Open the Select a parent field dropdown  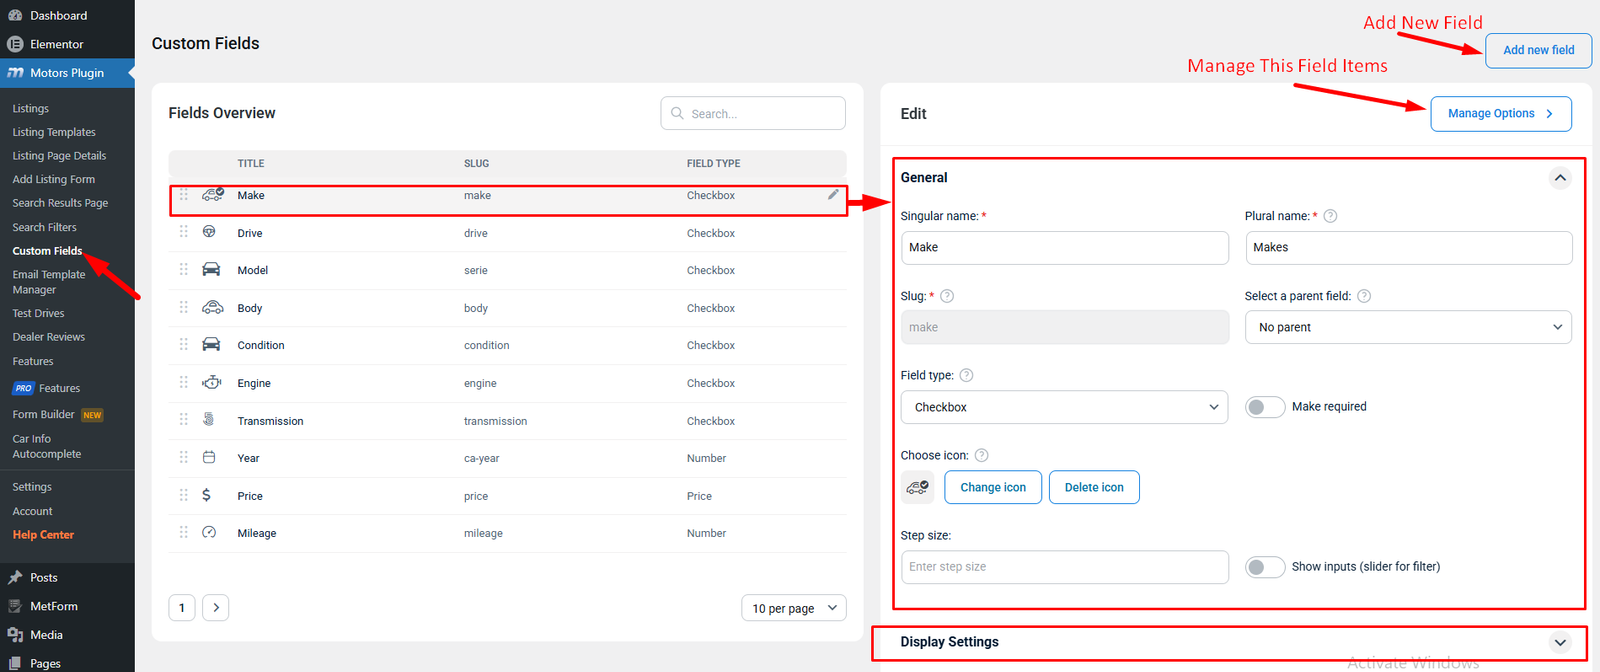point(1408,327)
